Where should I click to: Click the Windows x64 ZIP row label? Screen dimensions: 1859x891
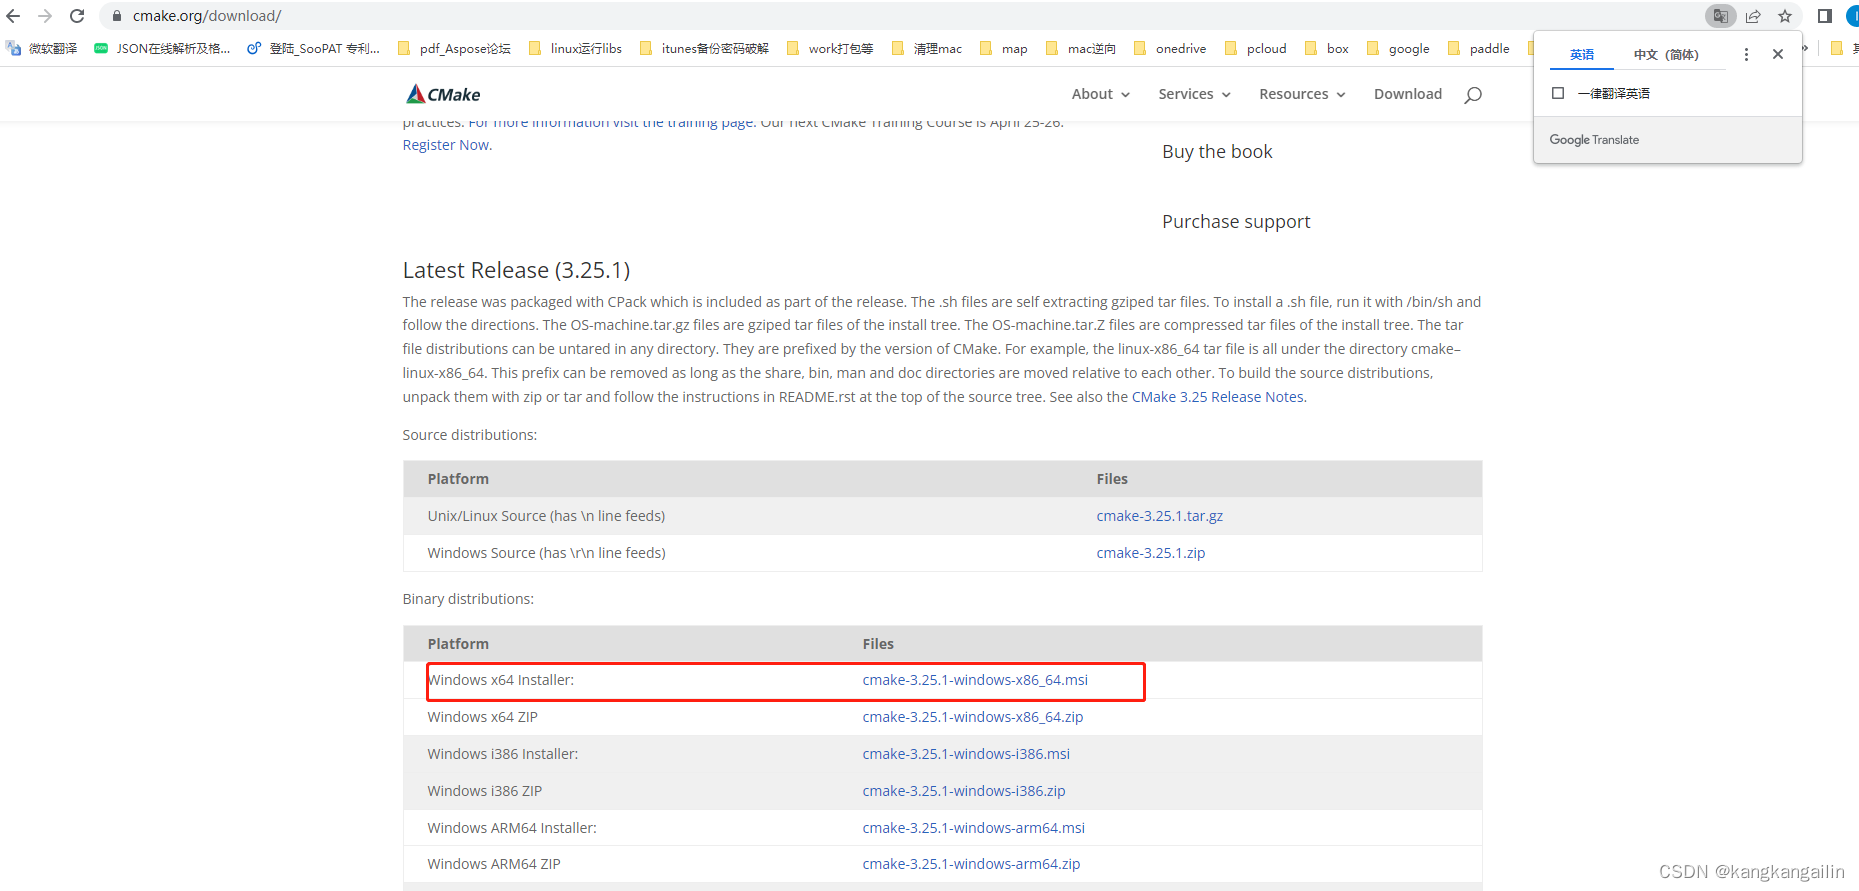tap(482, 717)
